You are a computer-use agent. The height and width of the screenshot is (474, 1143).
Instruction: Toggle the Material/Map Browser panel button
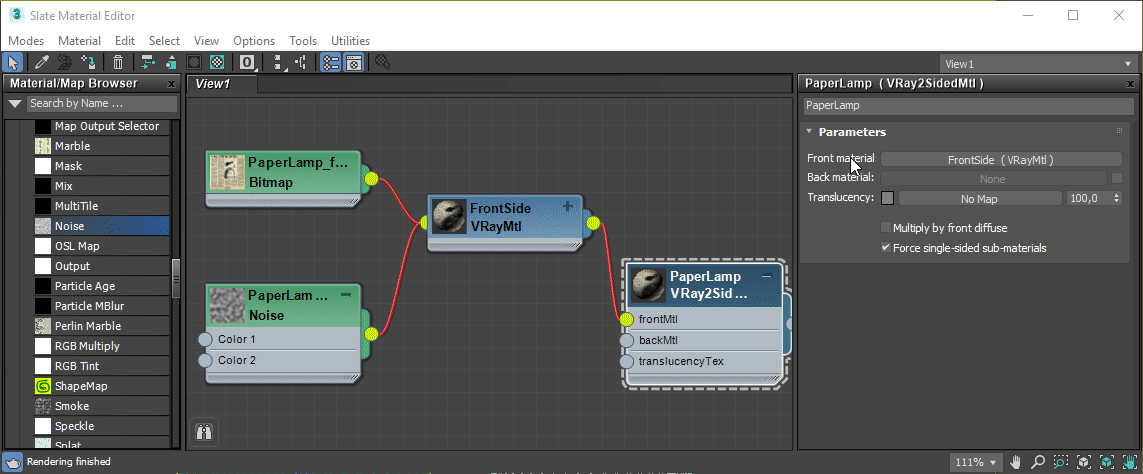coord(330,62)
